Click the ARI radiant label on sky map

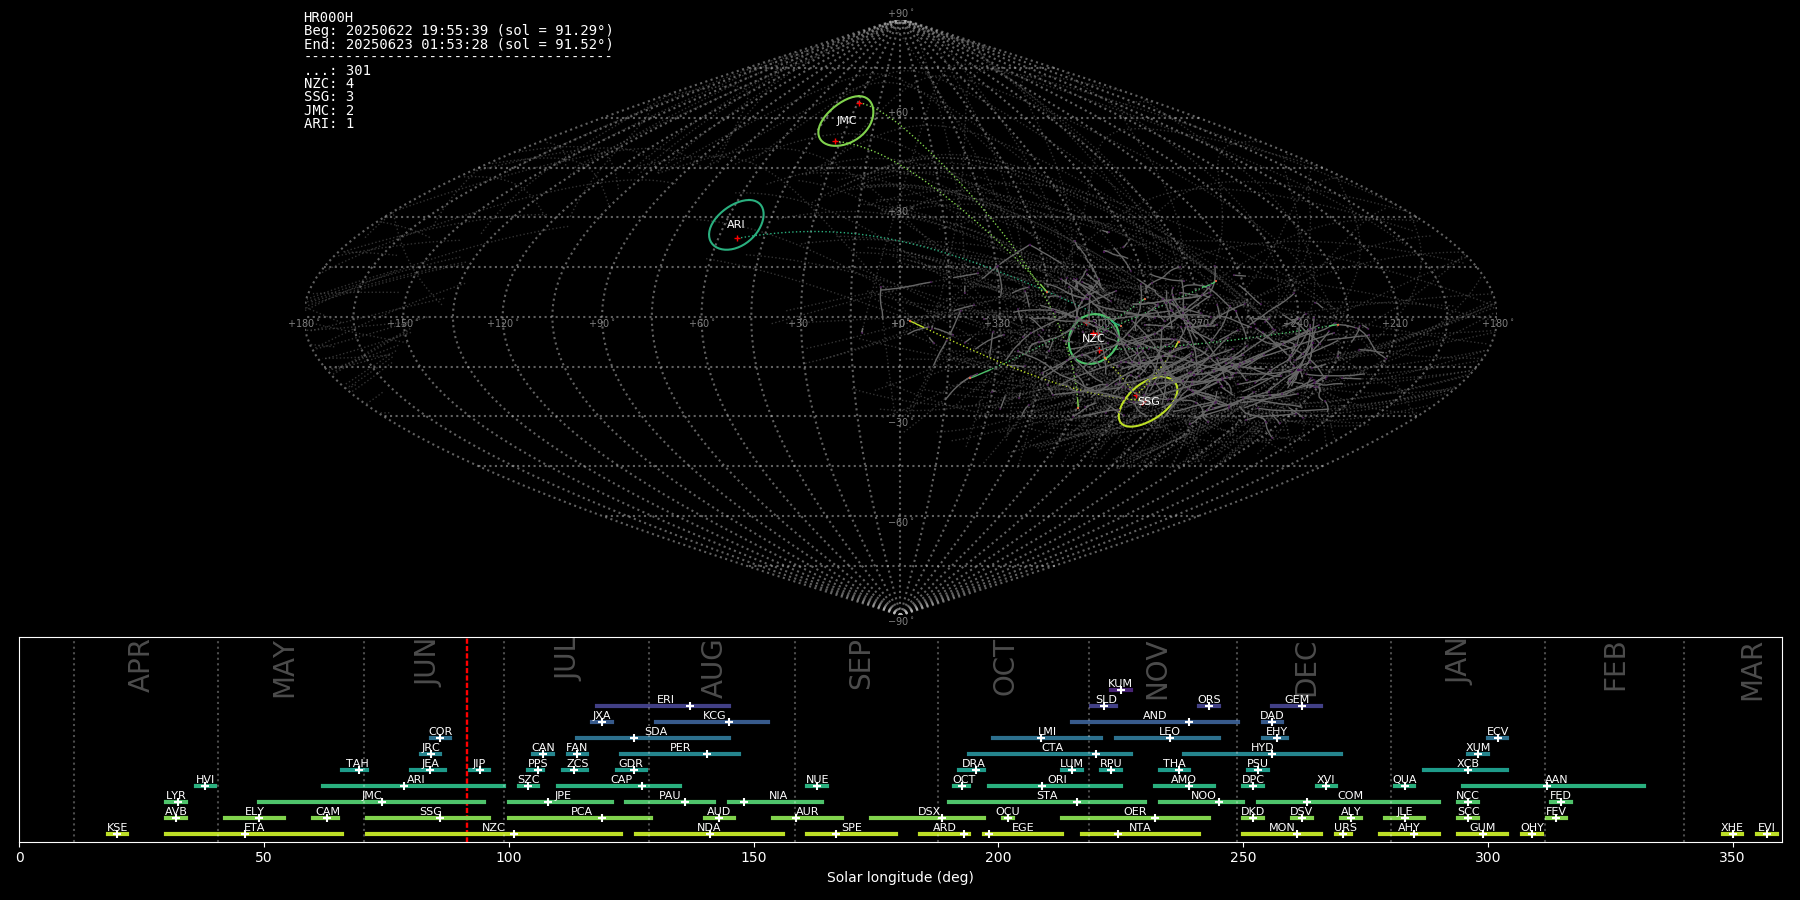736,224
